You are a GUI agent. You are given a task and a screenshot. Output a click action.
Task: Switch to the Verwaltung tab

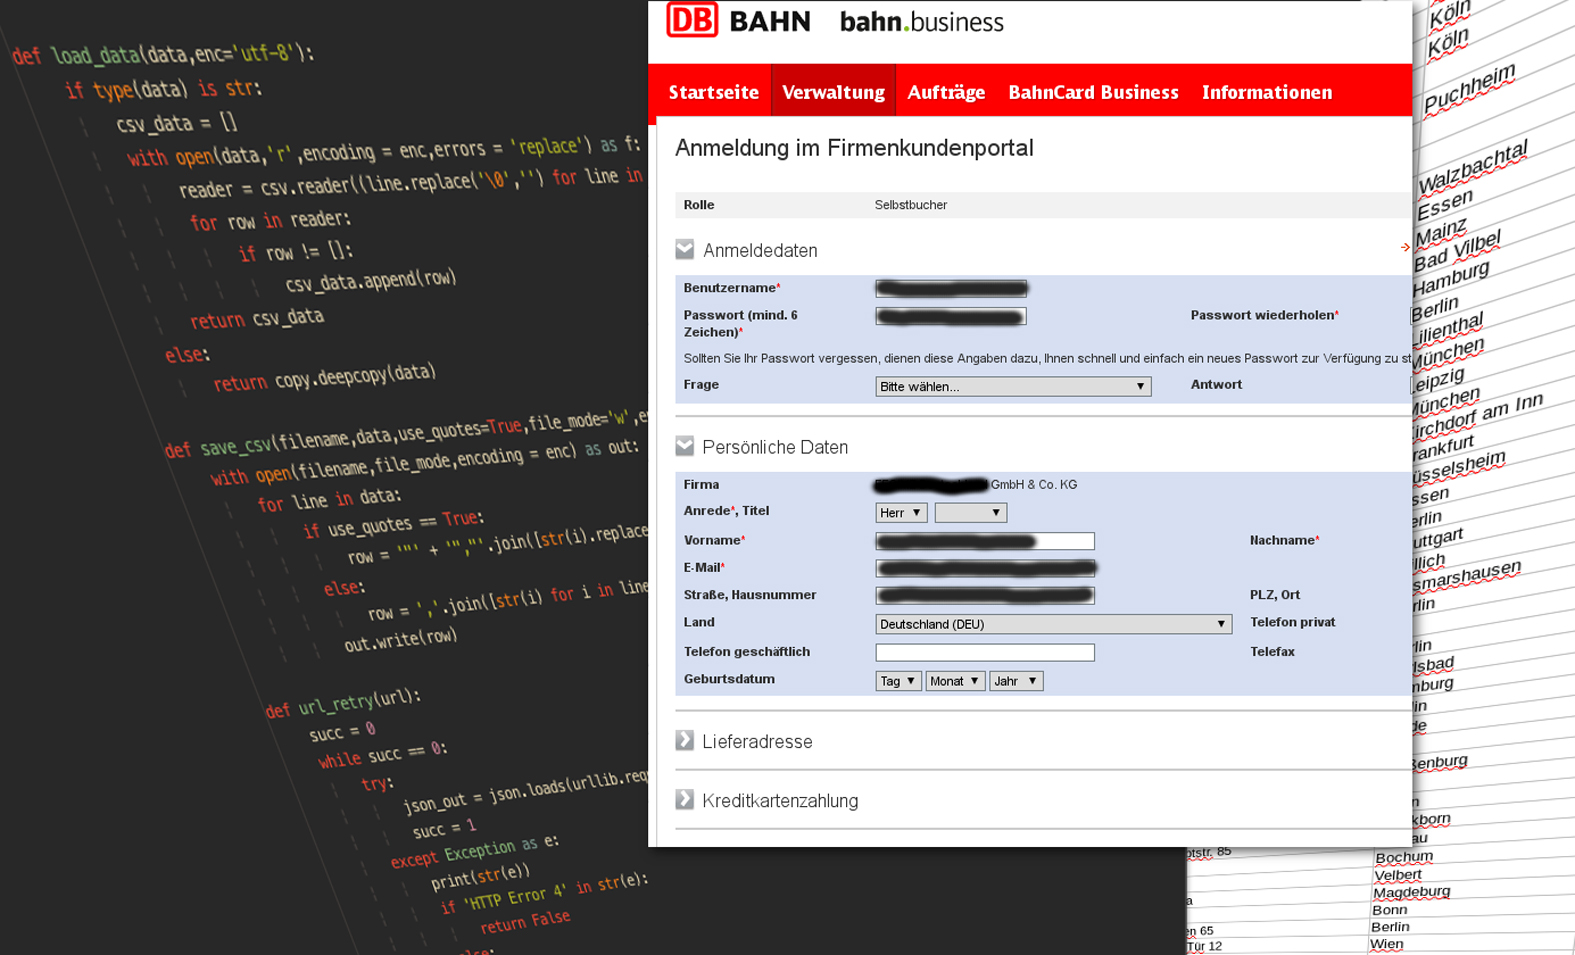point(833,92)
